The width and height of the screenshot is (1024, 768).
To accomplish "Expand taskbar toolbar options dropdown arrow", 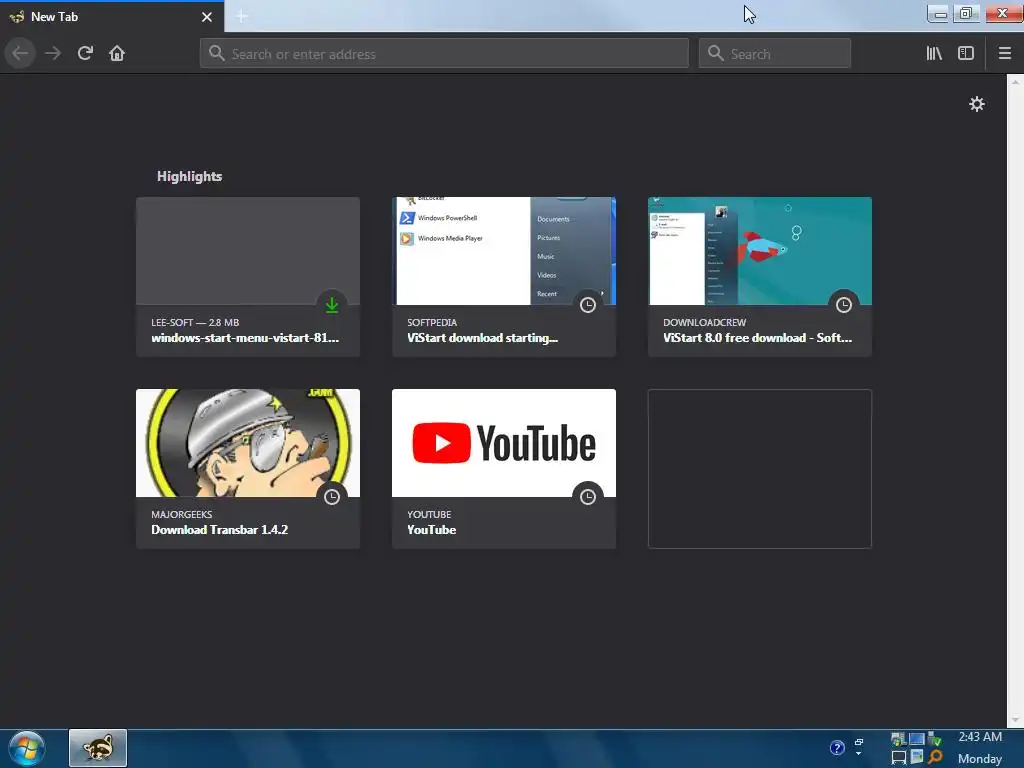I will pos(859,754).
